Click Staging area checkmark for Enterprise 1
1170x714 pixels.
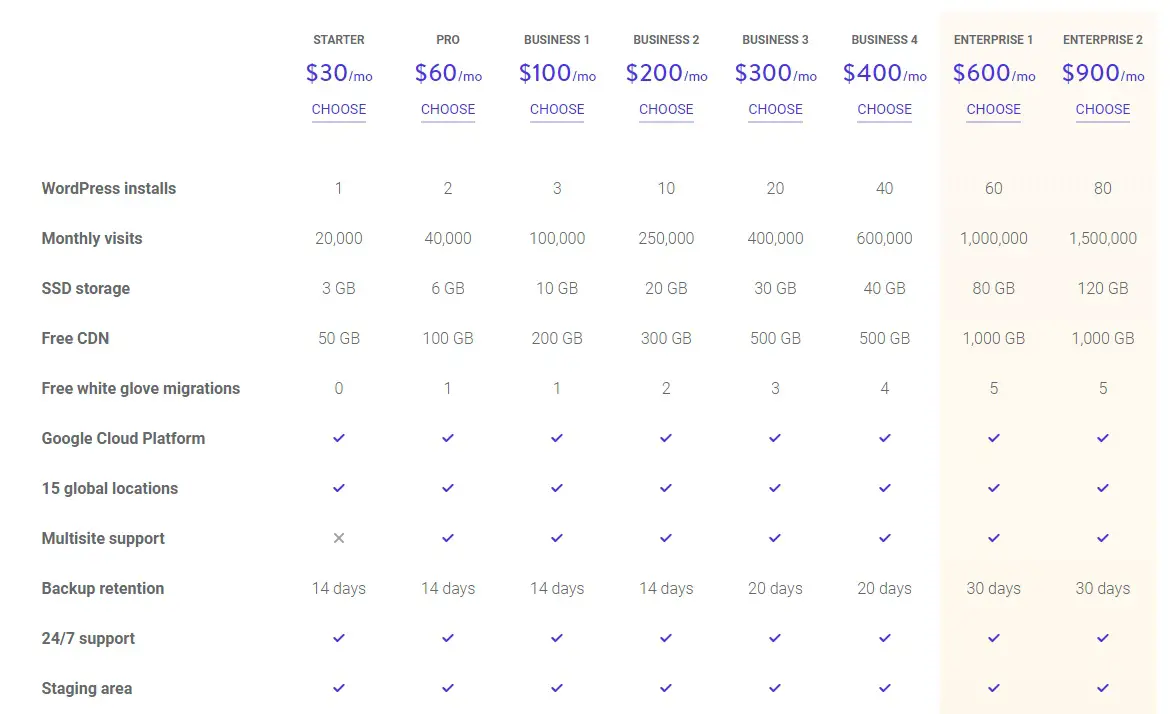click(993, 688)
